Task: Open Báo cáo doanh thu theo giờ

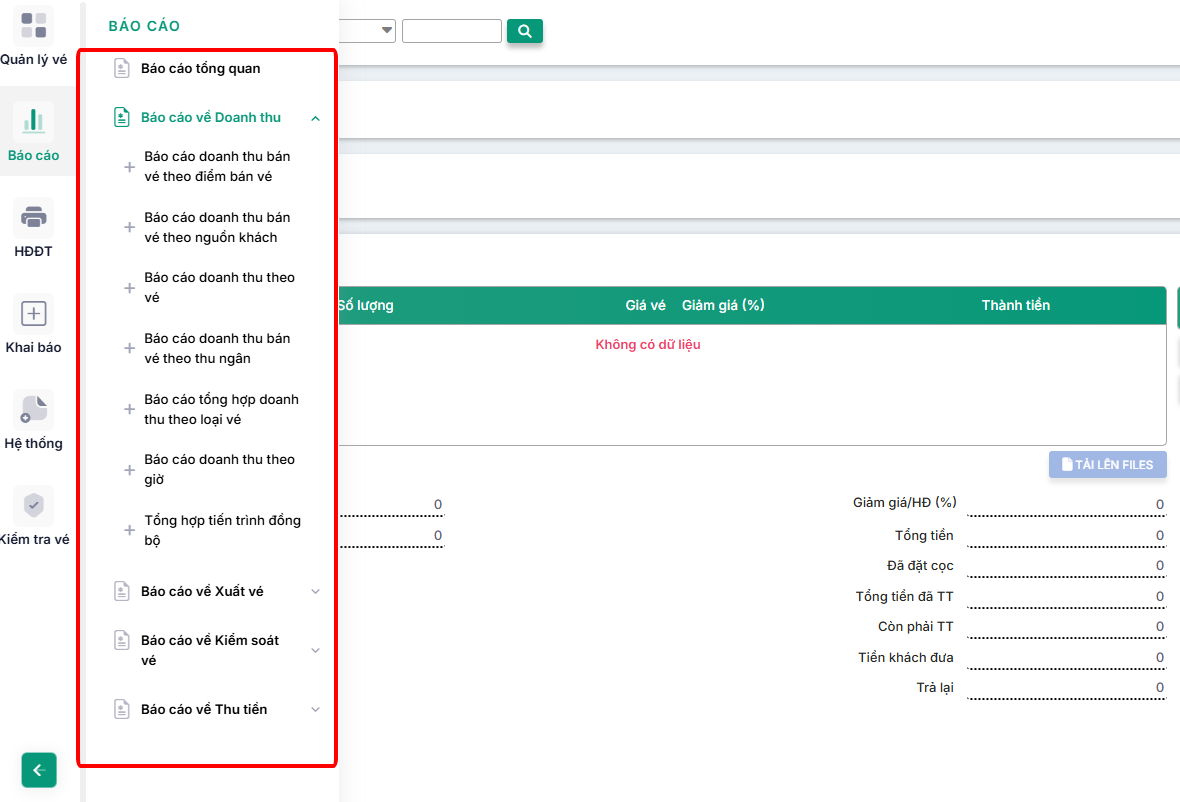Action: [x=219, y=470]
